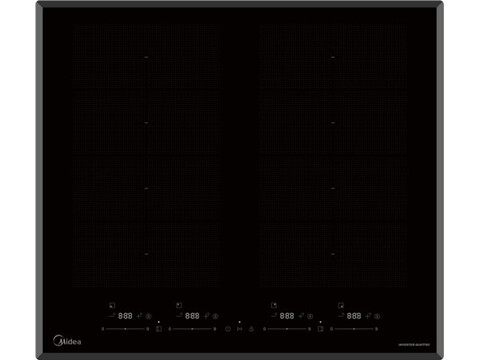The height and width of the screenshot is (360, 480).
Task: Tap the pause (stop-and-go) key
Action: coord(239,329)
